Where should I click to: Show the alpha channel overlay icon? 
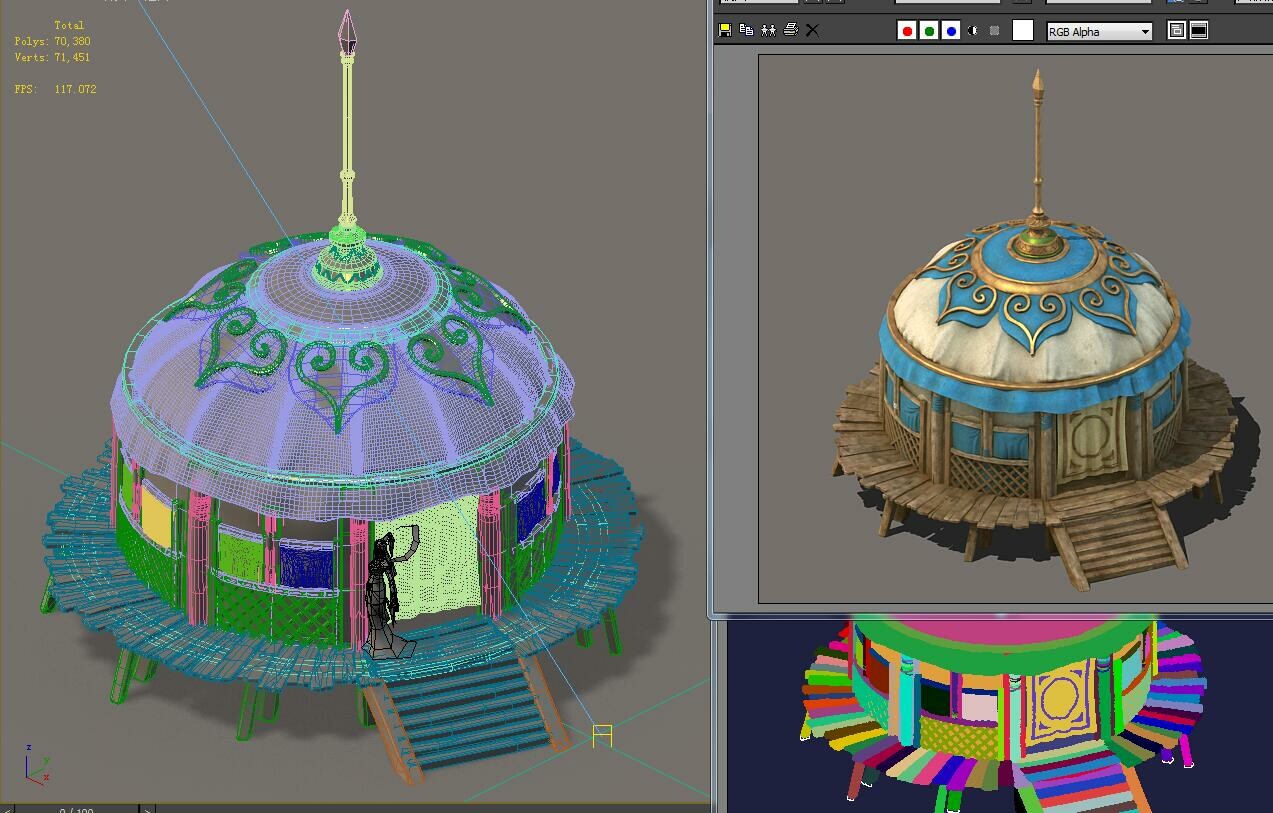(x=993, y=30)
